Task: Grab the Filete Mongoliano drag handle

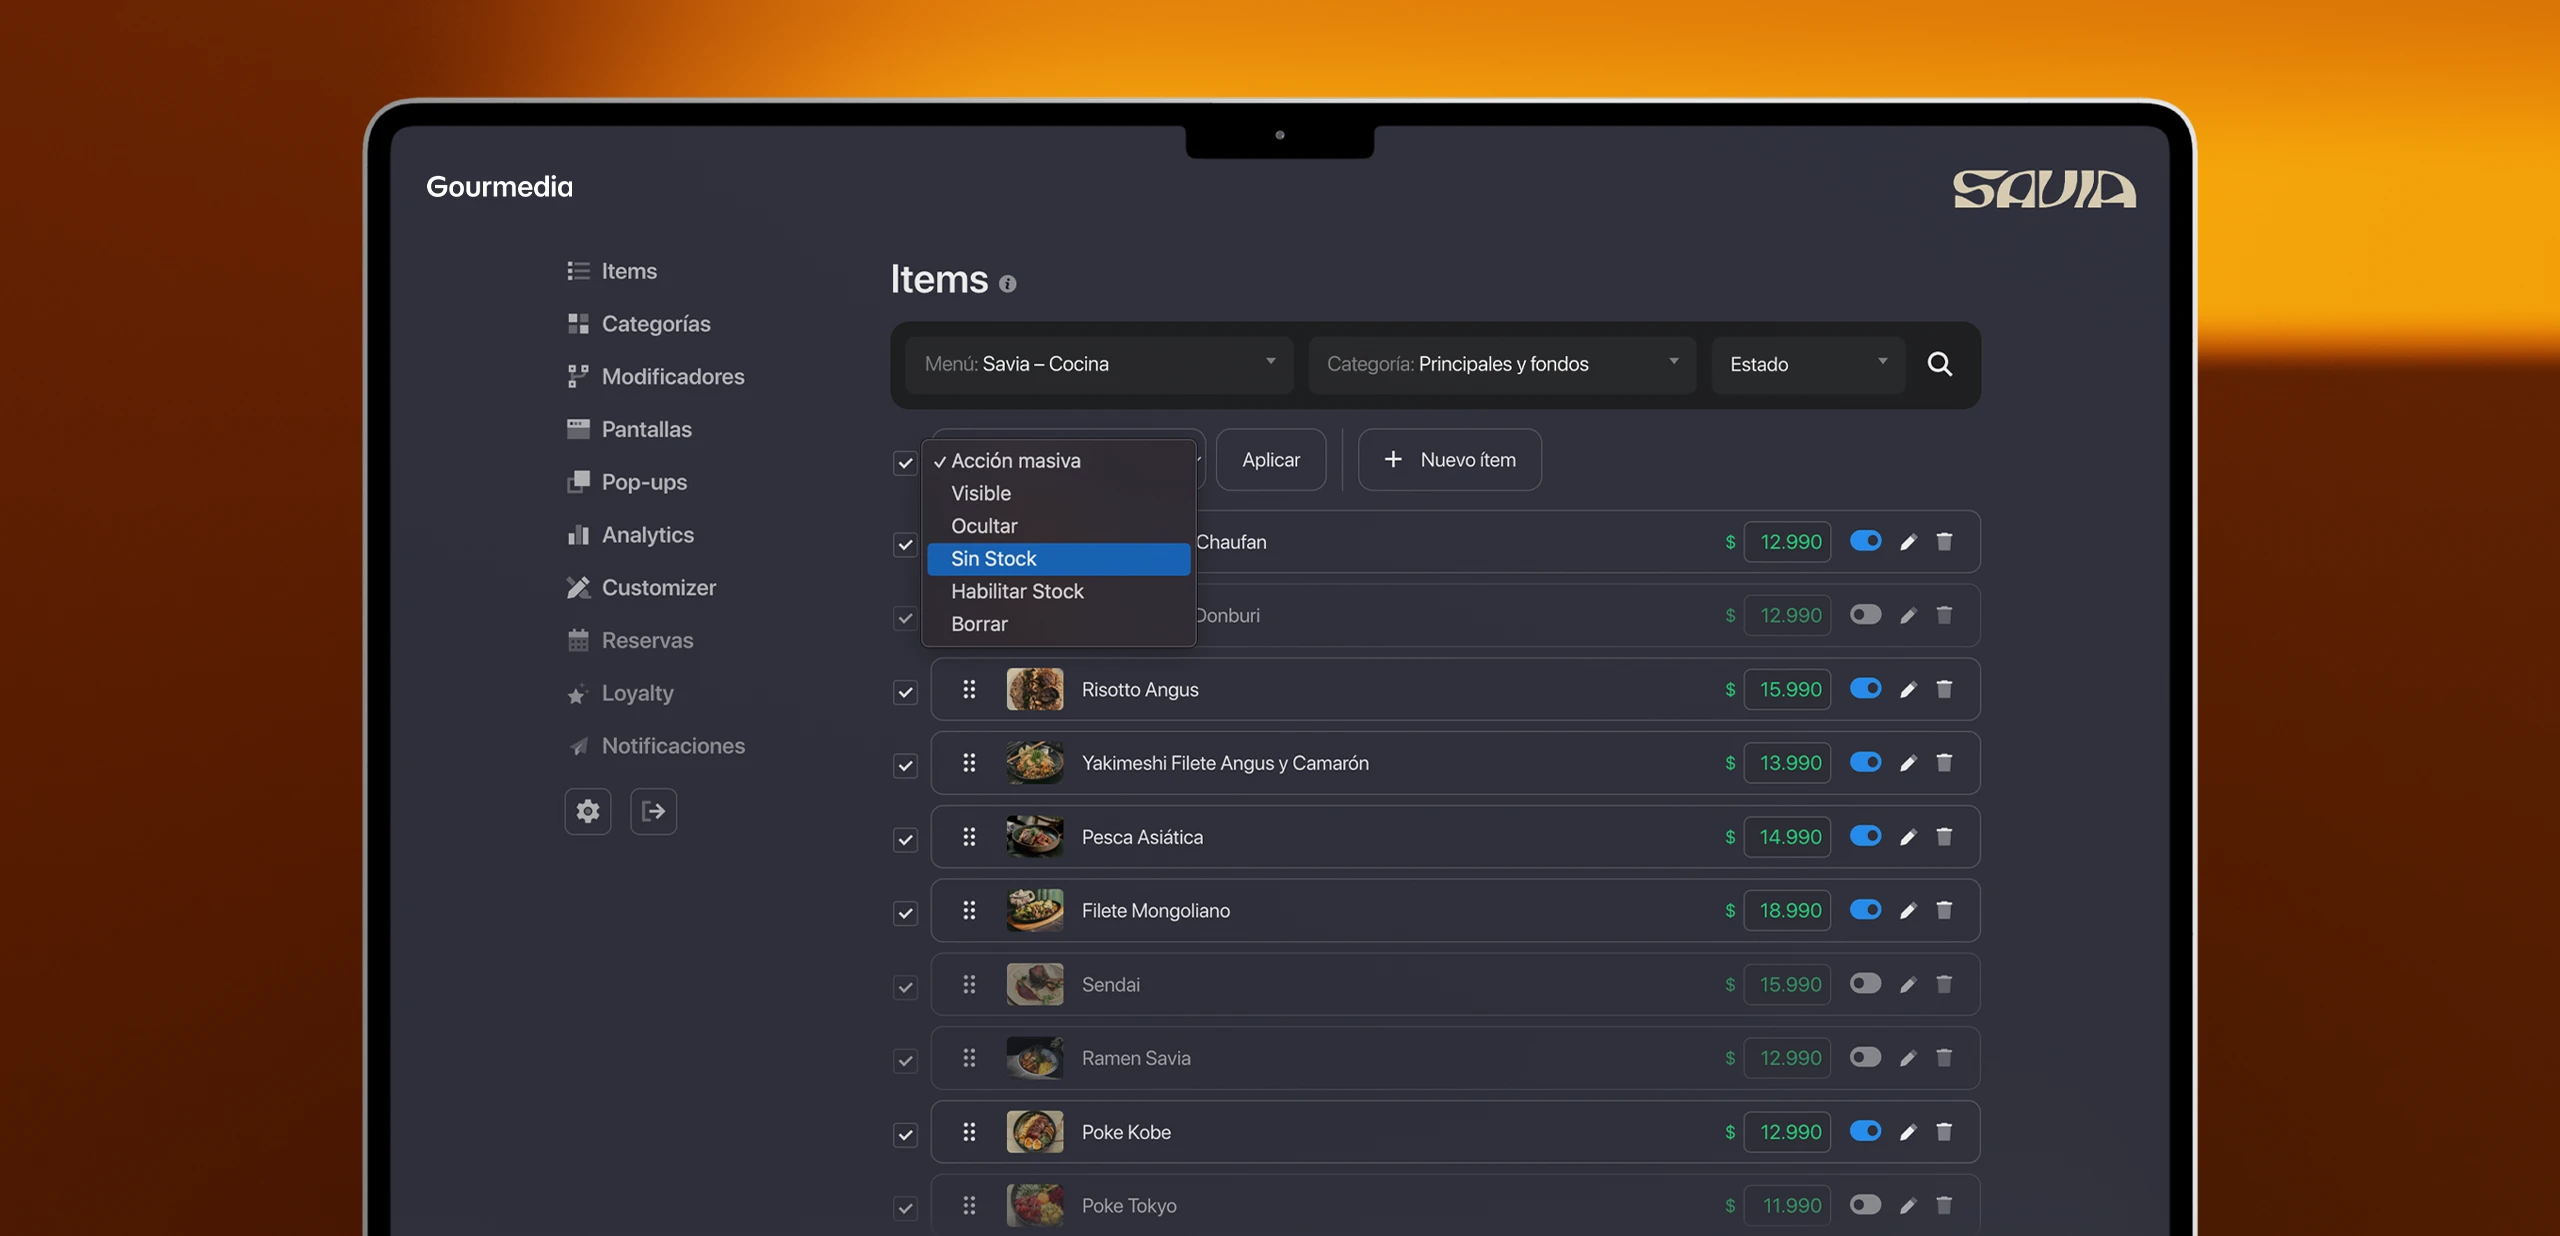Action: tap(969, 910)
